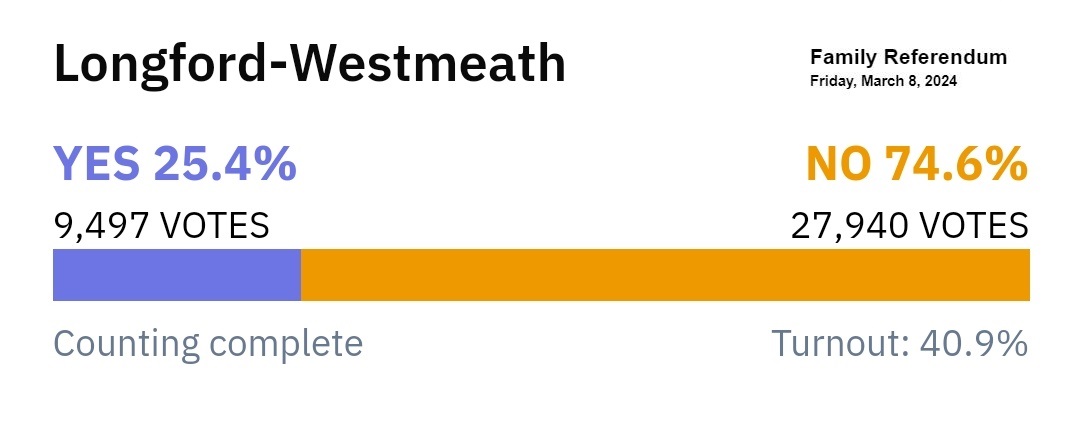Image resolution: width=1080 pixels, height=436 pixels.
Task: Select the Family Referendum title
Action: [908, 57]
